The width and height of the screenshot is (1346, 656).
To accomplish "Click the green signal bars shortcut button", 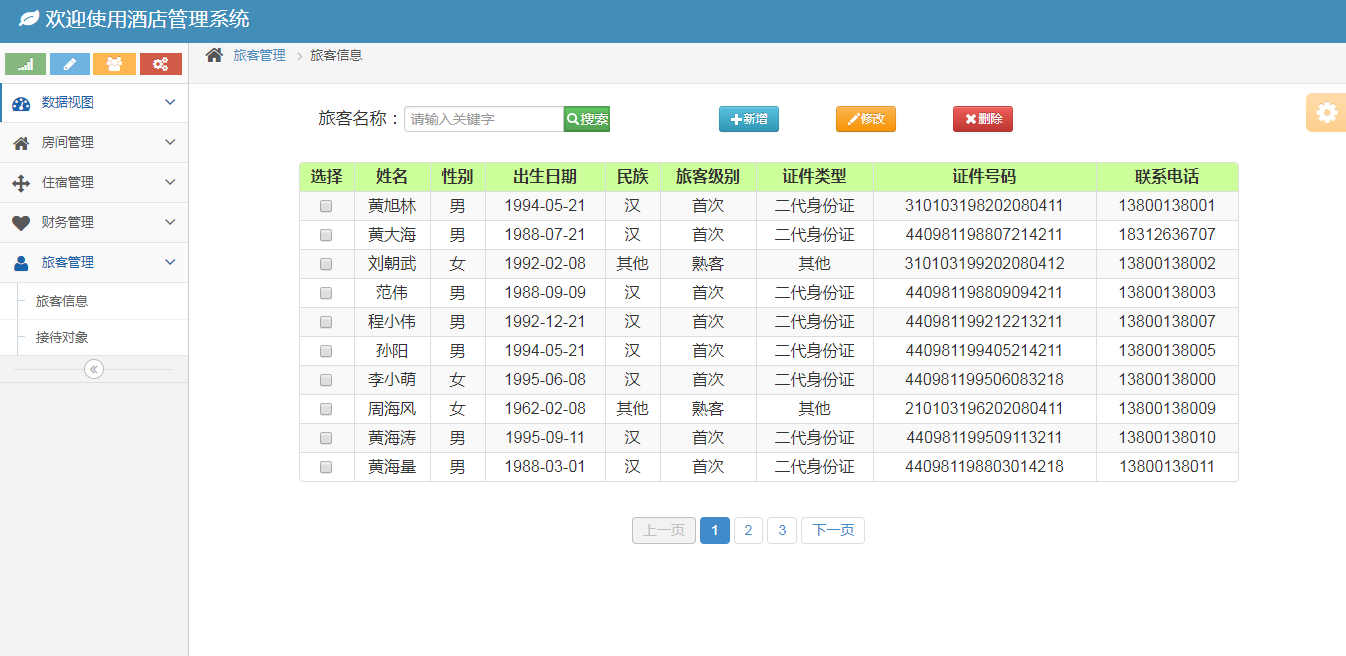I will point(26,64).
